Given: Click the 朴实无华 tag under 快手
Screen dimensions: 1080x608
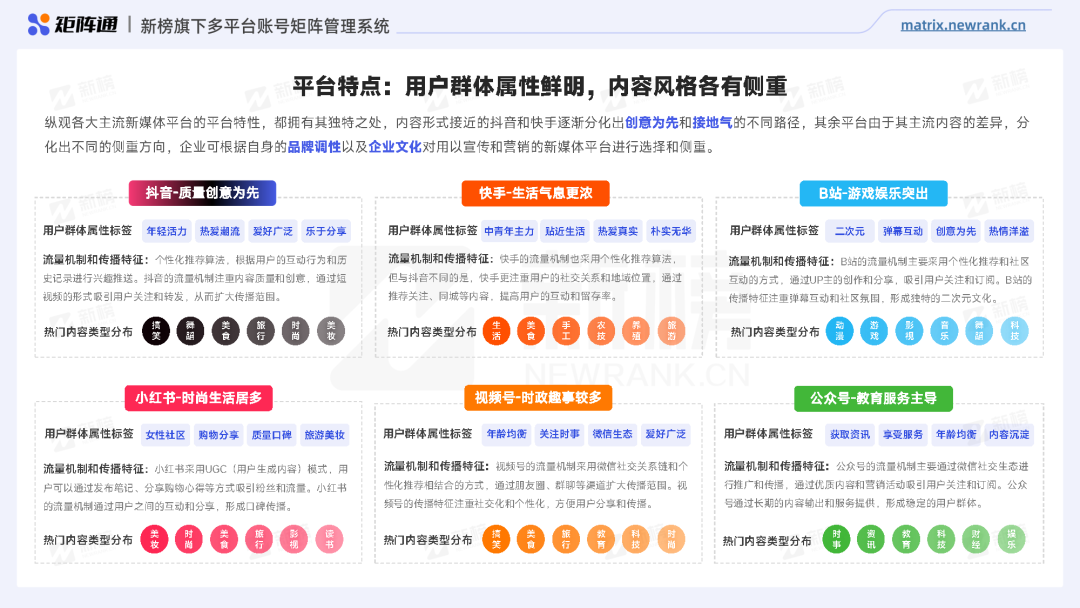Looking at the screenshot, I should point(671,231).
